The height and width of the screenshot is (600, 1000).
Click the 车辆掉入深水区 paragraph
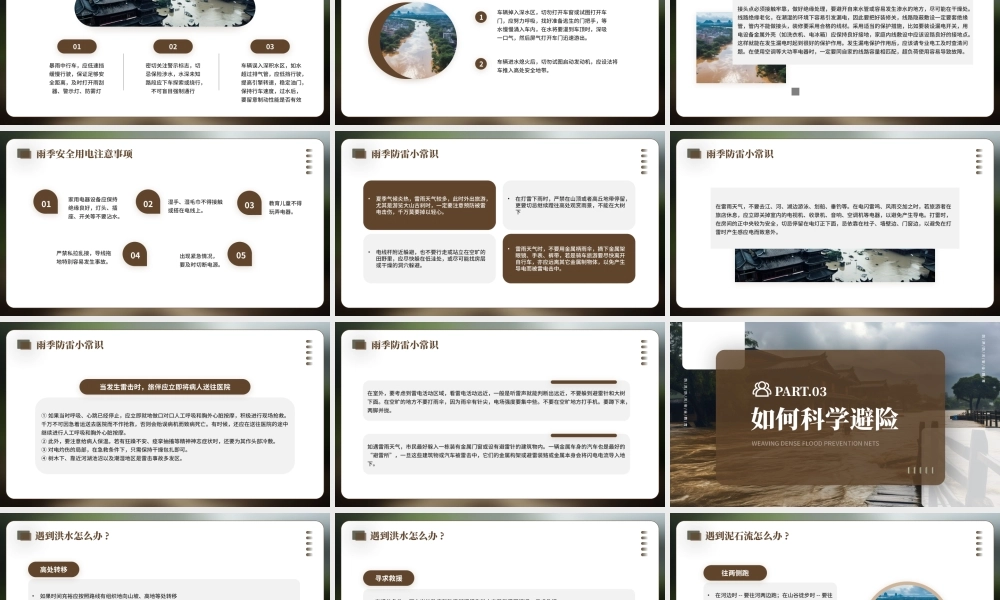(x=552, y=25)
